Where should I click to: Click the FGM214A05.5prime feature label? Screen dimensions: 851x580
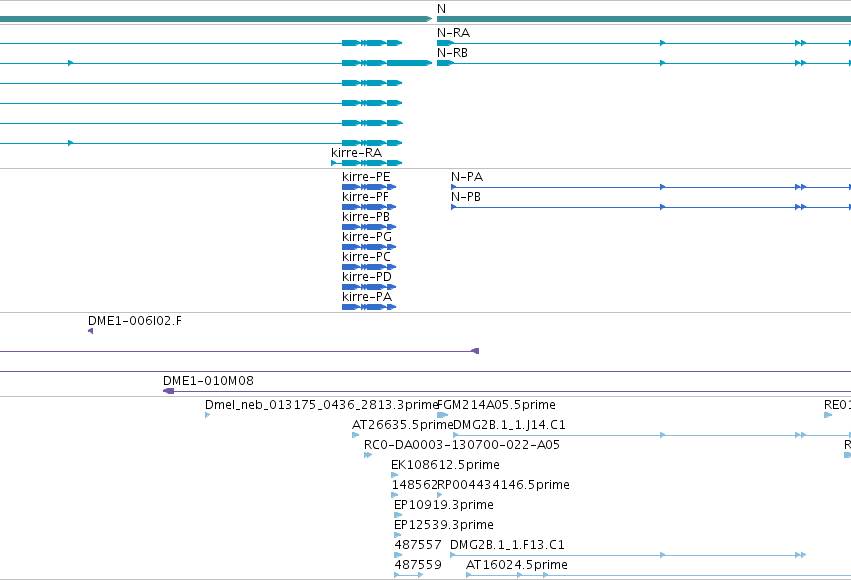(496, 405)
